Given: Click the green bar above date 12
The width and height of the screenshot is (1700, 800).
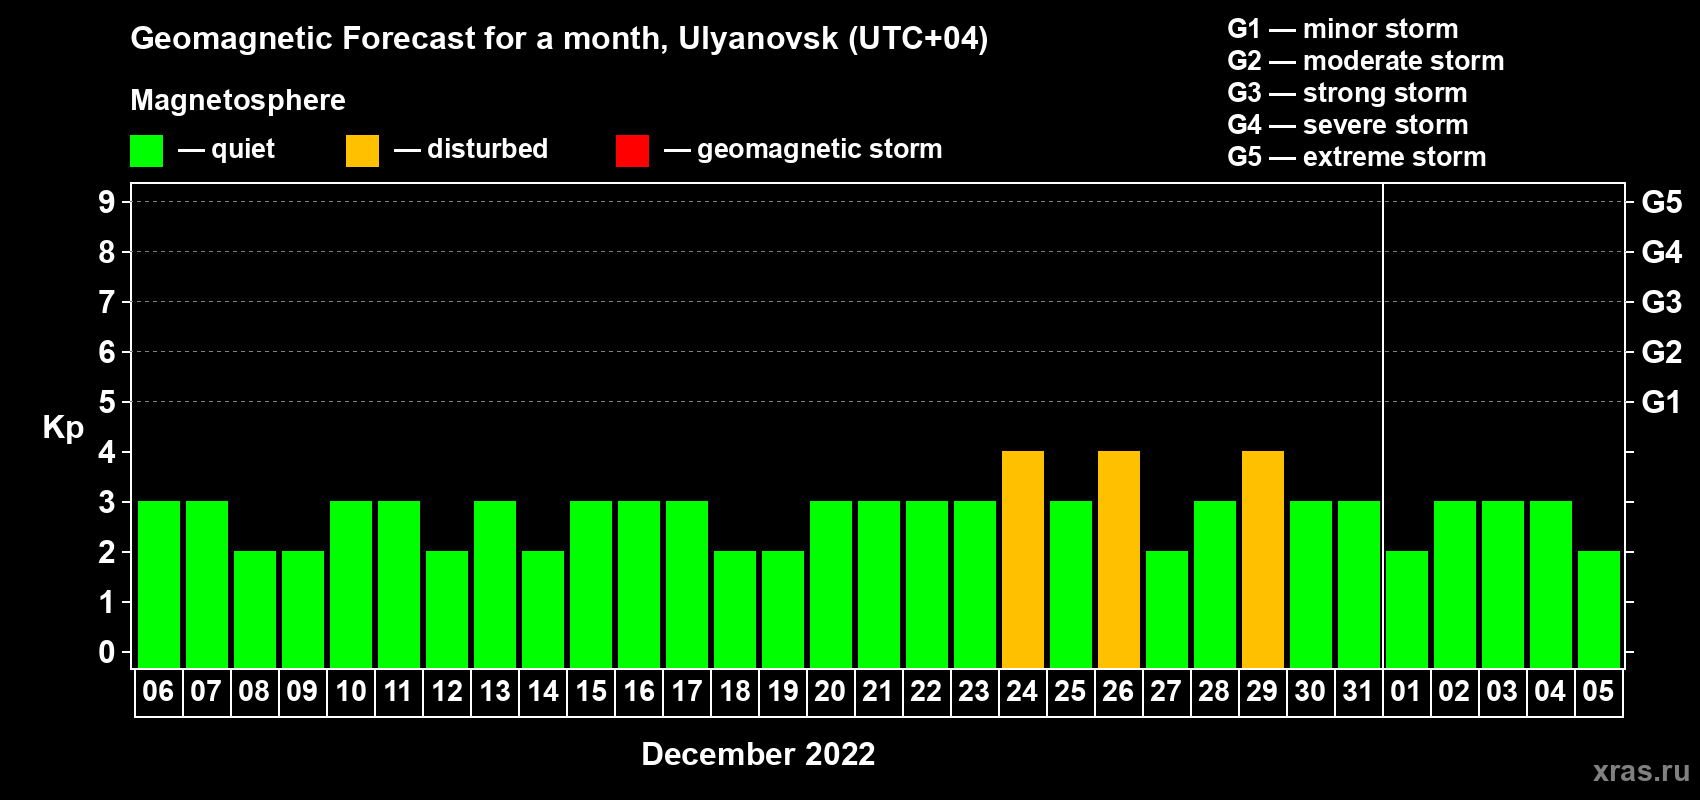Looking at the screenshot, I should coord(447,609).
